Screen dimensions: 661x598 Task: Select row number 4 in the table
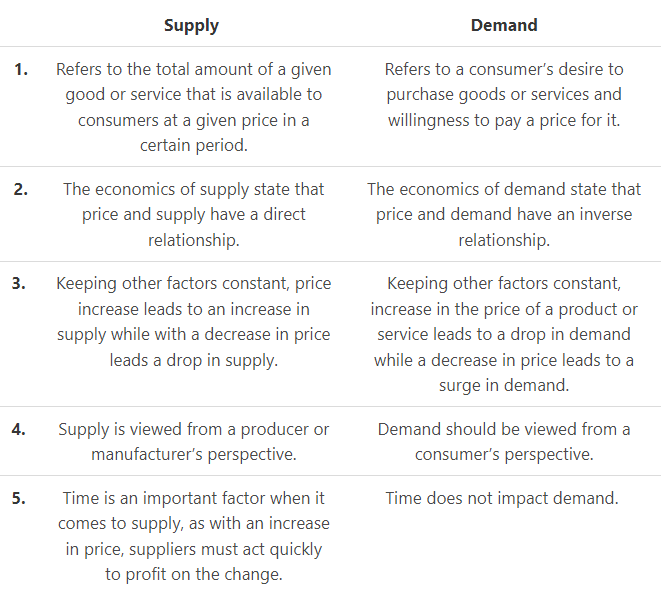coord(21,430)
